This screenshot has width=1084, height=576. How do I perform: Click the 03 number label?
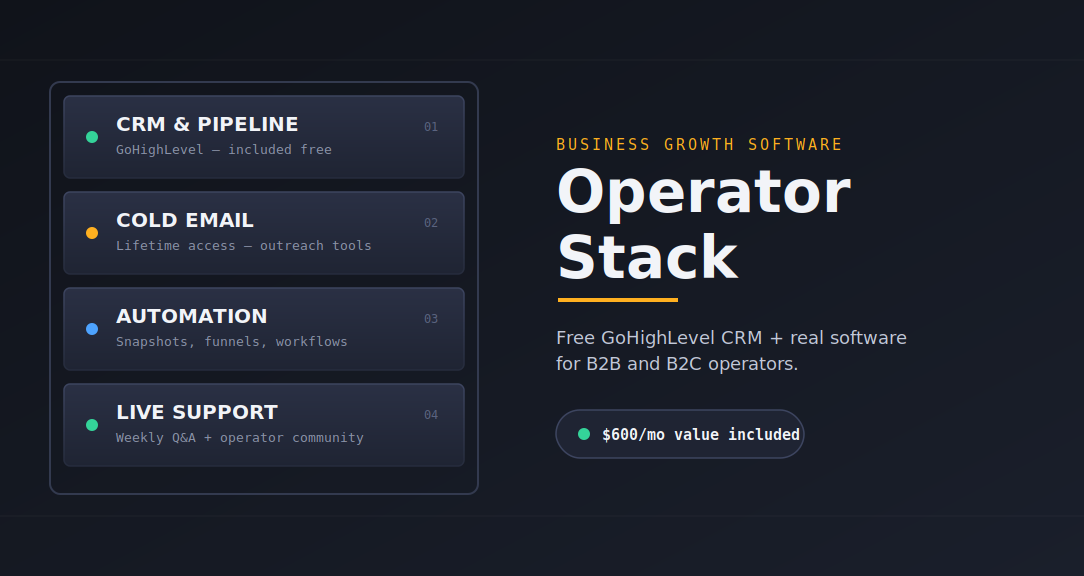coord(431,319)
